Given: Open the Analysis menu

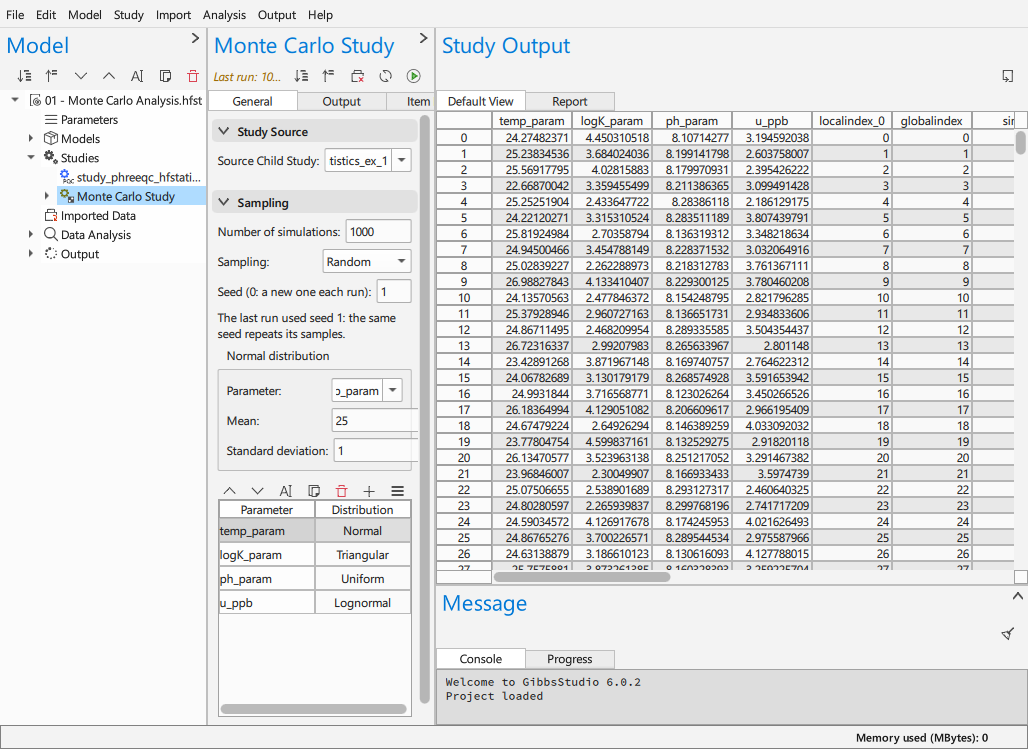Looking at the screenshot, I should (224, 14).
